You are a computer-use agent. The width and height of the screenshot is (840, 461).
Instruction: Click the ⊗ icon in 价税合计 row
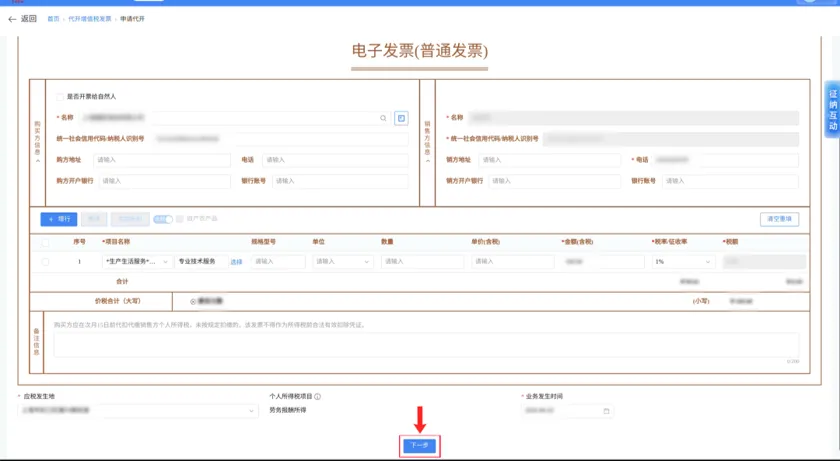point(193,301)
